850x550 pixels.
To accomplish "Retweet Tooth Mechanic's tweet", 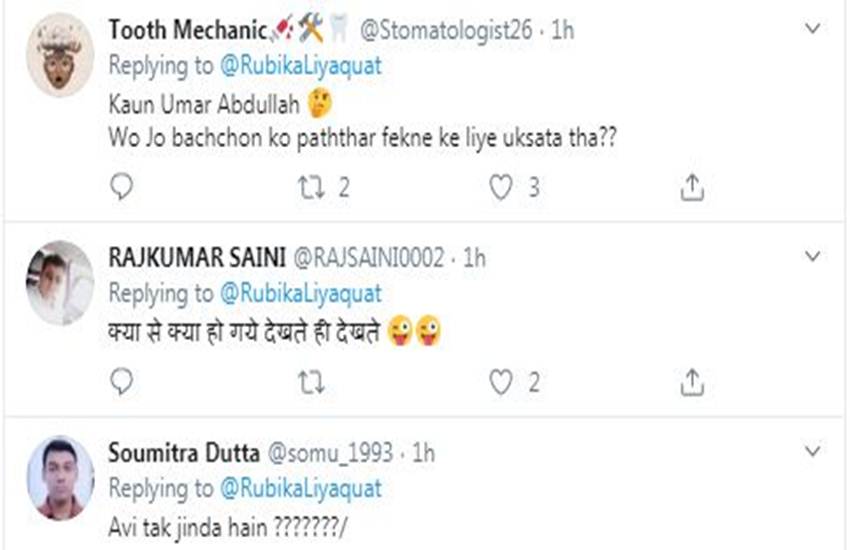I will 312,187.
